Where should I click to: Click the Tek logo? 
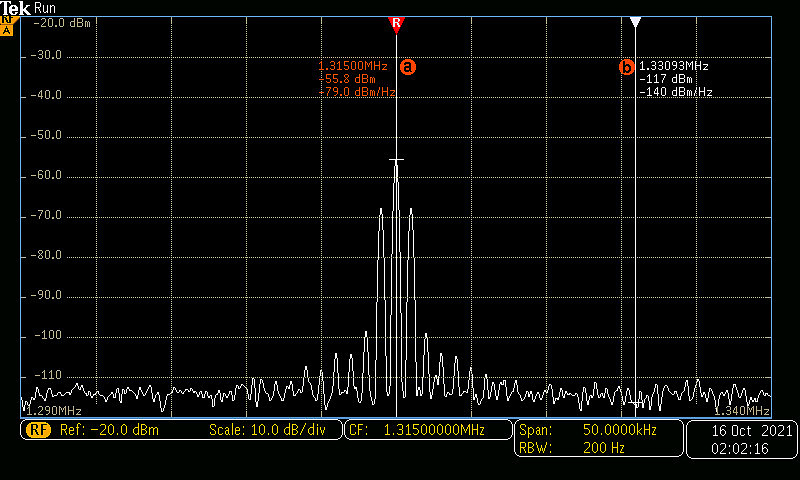coord(15,8)
